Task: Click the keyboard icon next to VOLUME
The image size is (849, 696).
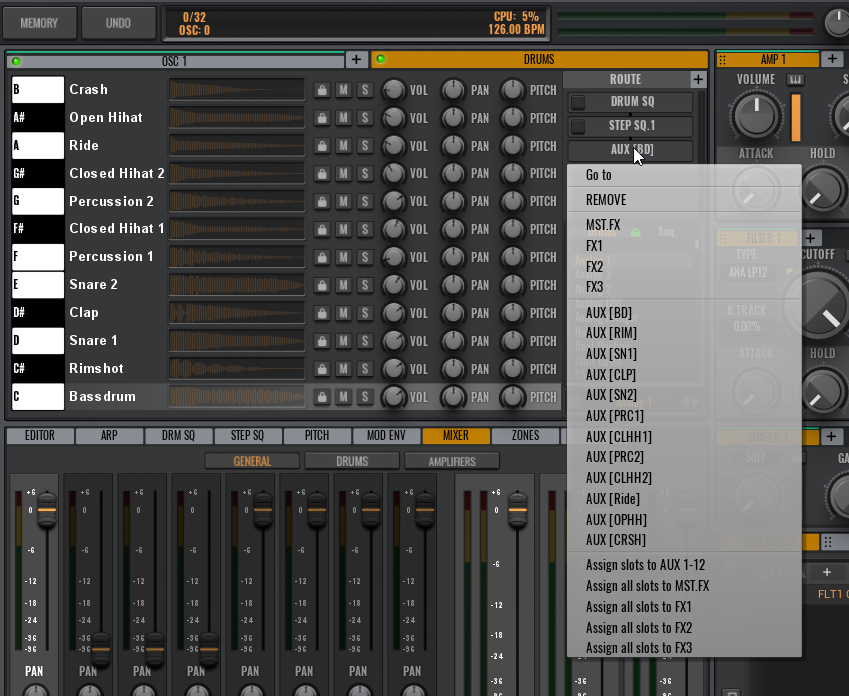Action: 795,80
